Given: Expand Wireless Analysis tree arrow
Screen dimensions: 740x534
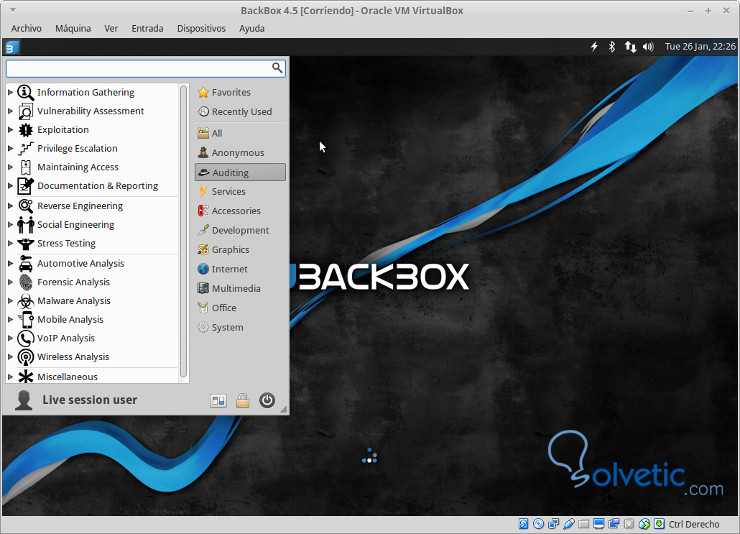Looking at the screenshot, I should coord(10,357).
